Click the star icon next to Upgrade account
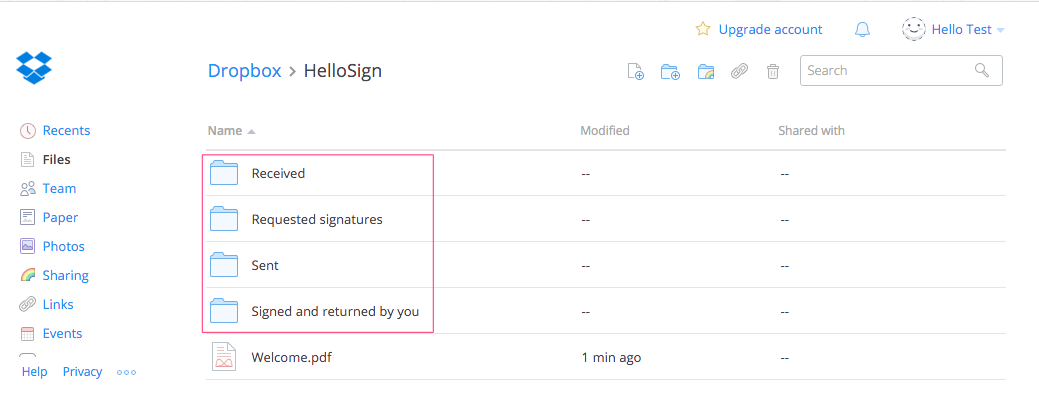This screenshot has width=1039, height=394. 702,29
